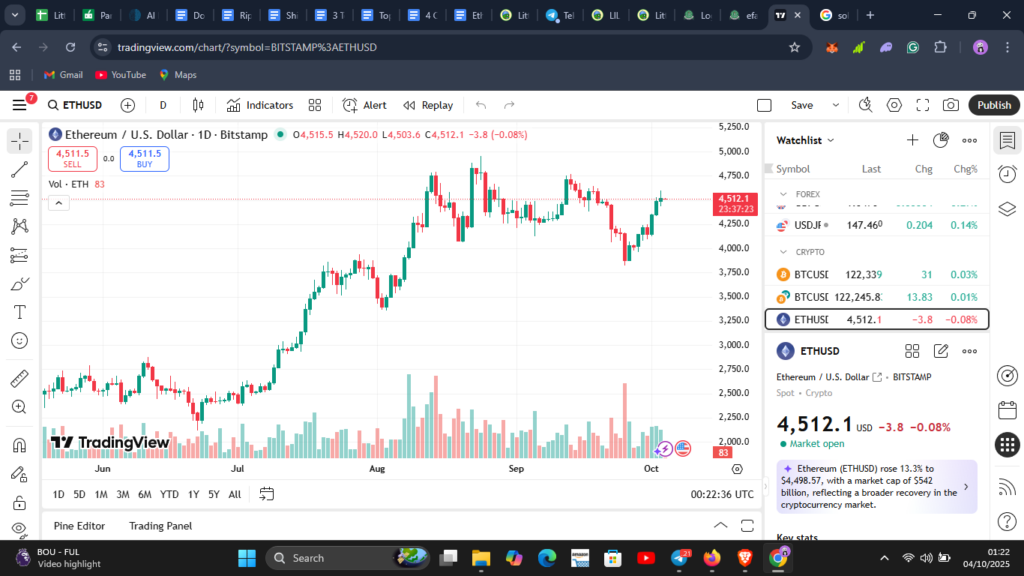Screen dimensions: 1024x576
Task: Select the Measure ruler tool
Action: [x=18, y=378]
